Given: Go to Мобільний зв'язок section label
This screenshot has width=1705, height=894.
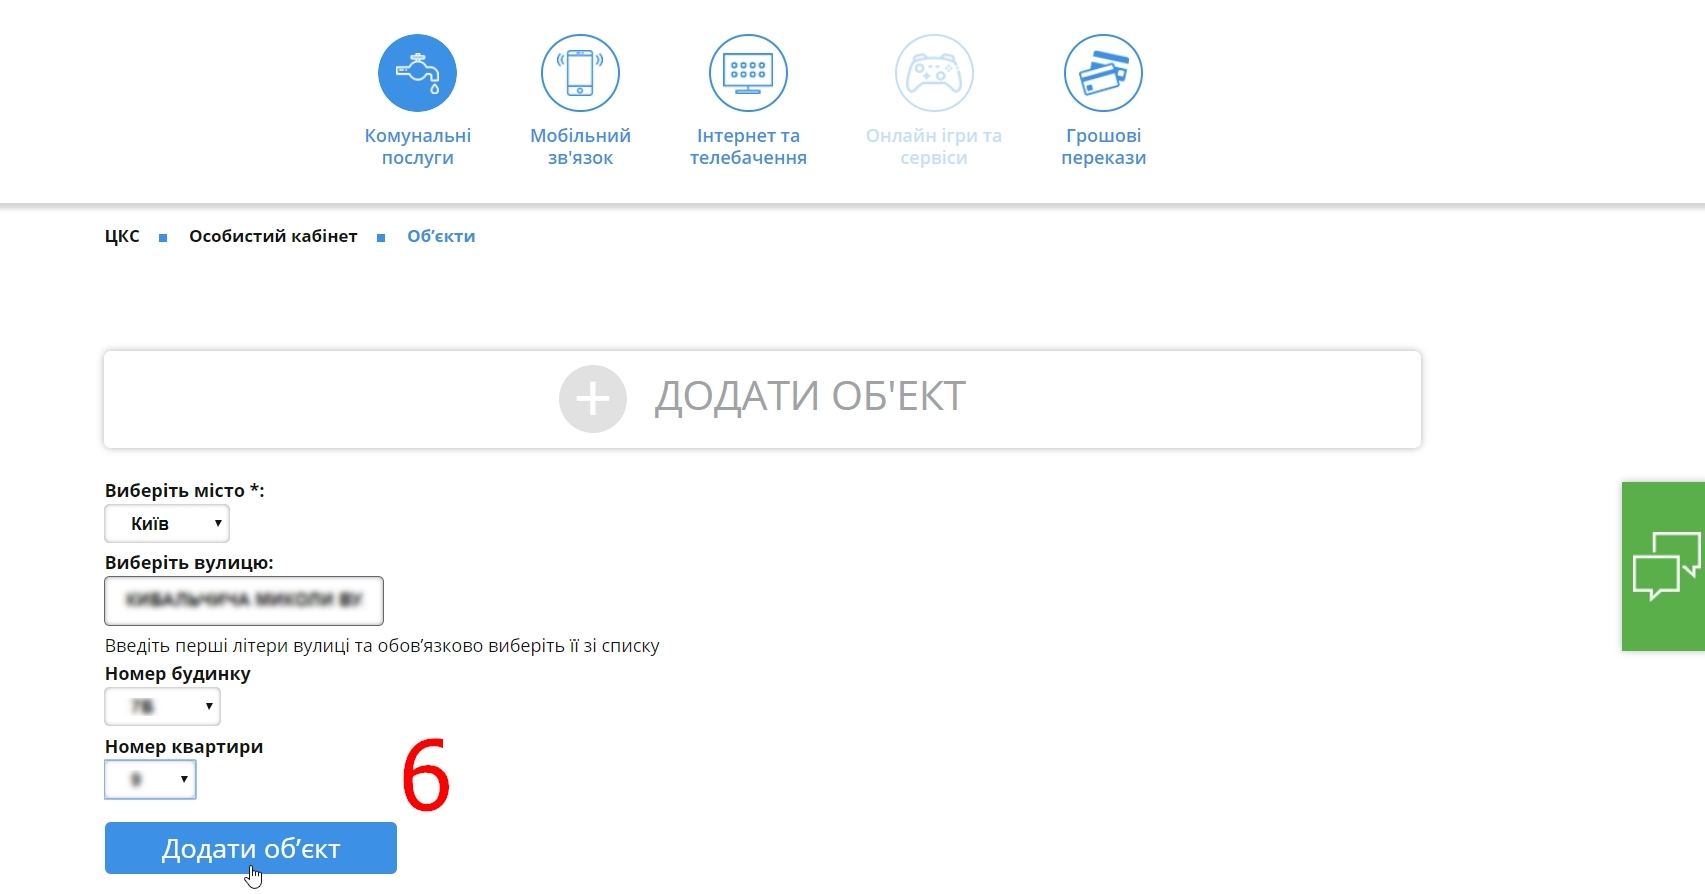Looking at the screenshot, I should [580, 147].
